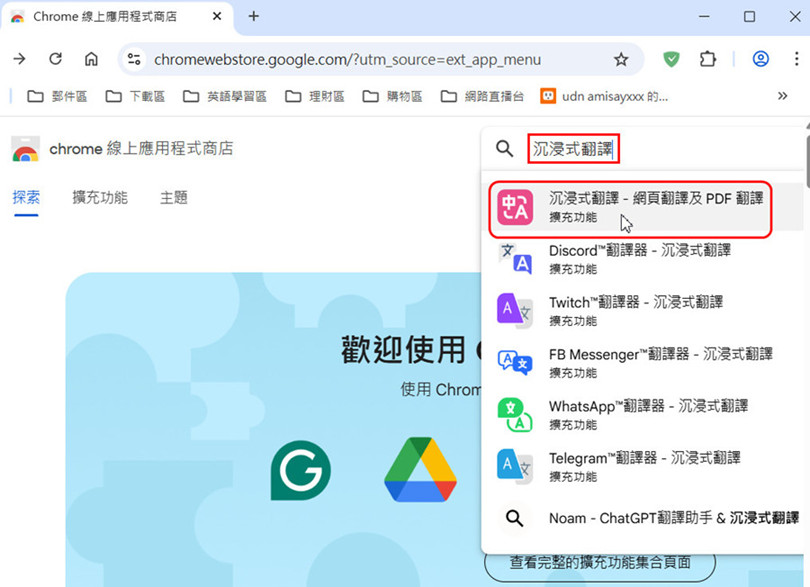The image size is (810, 587).
Task: Search for Noam - ChatGPT翻譯助手 suggestion
Action: (643, 518)
